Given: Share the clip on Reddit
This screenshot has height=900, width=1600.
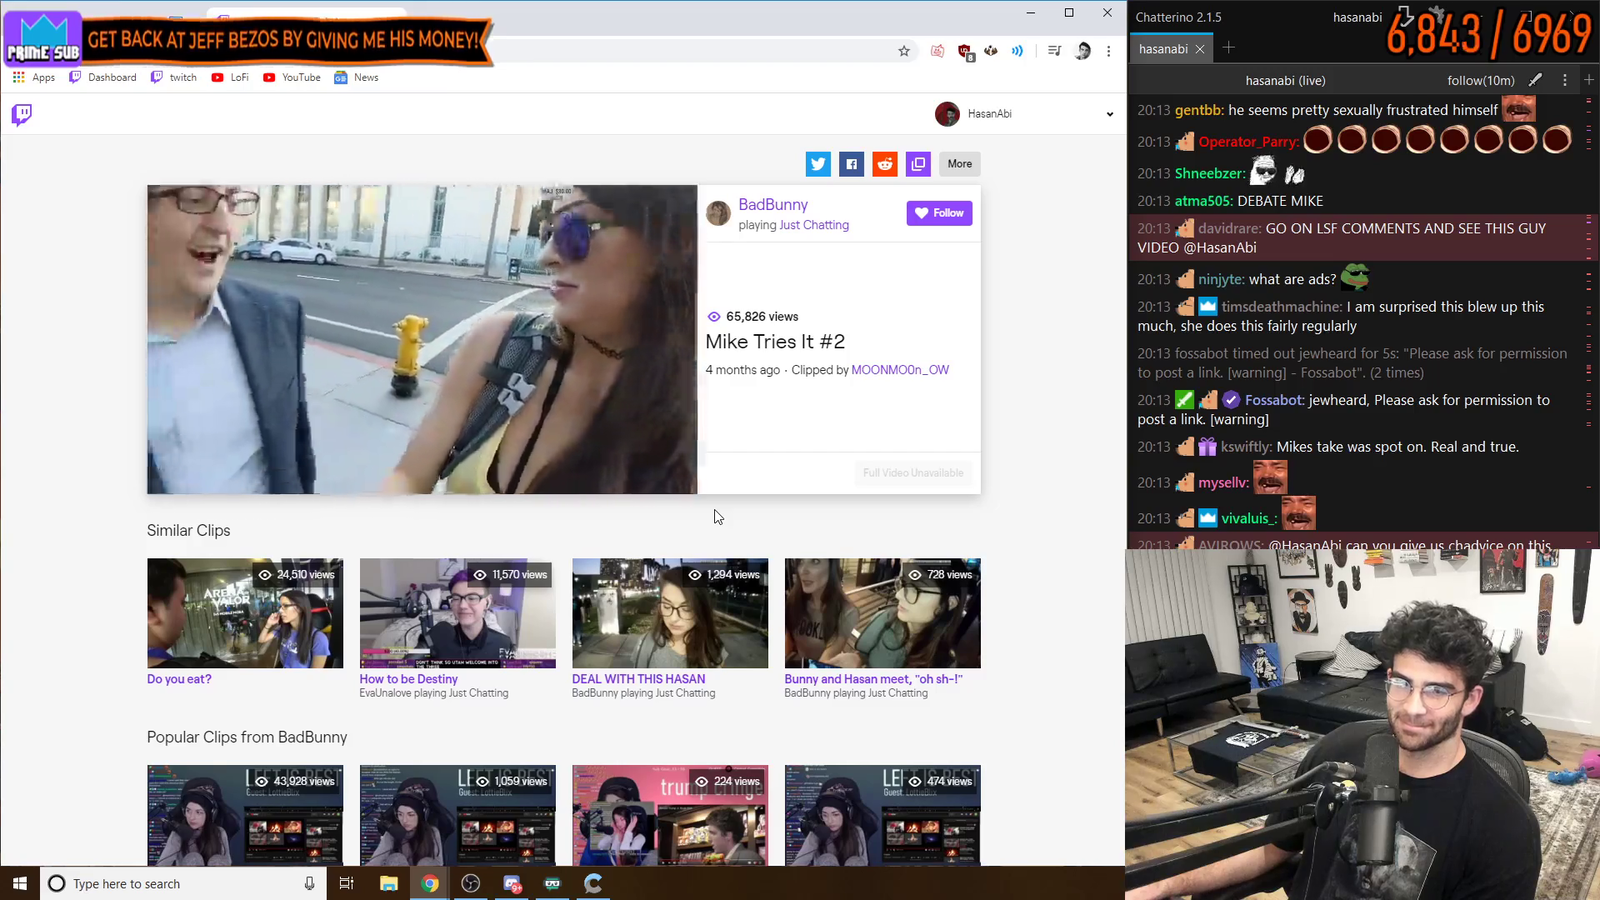Looking at the screenshot, I should tap(885, 164).
